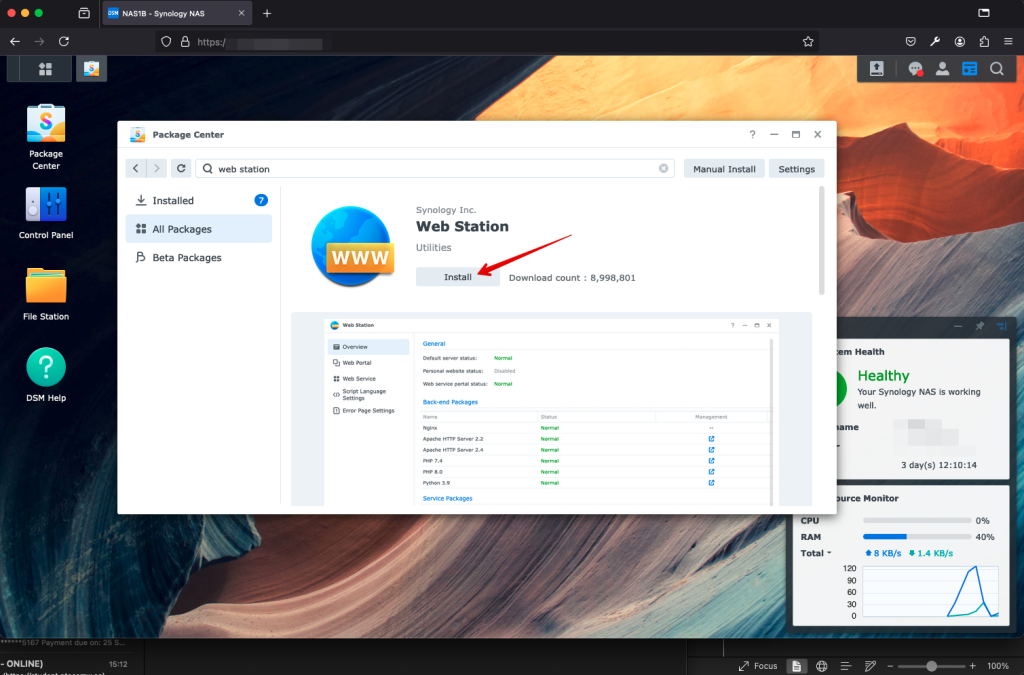
Task: Click the Web Station globe icon
Action: click(353, 246)
